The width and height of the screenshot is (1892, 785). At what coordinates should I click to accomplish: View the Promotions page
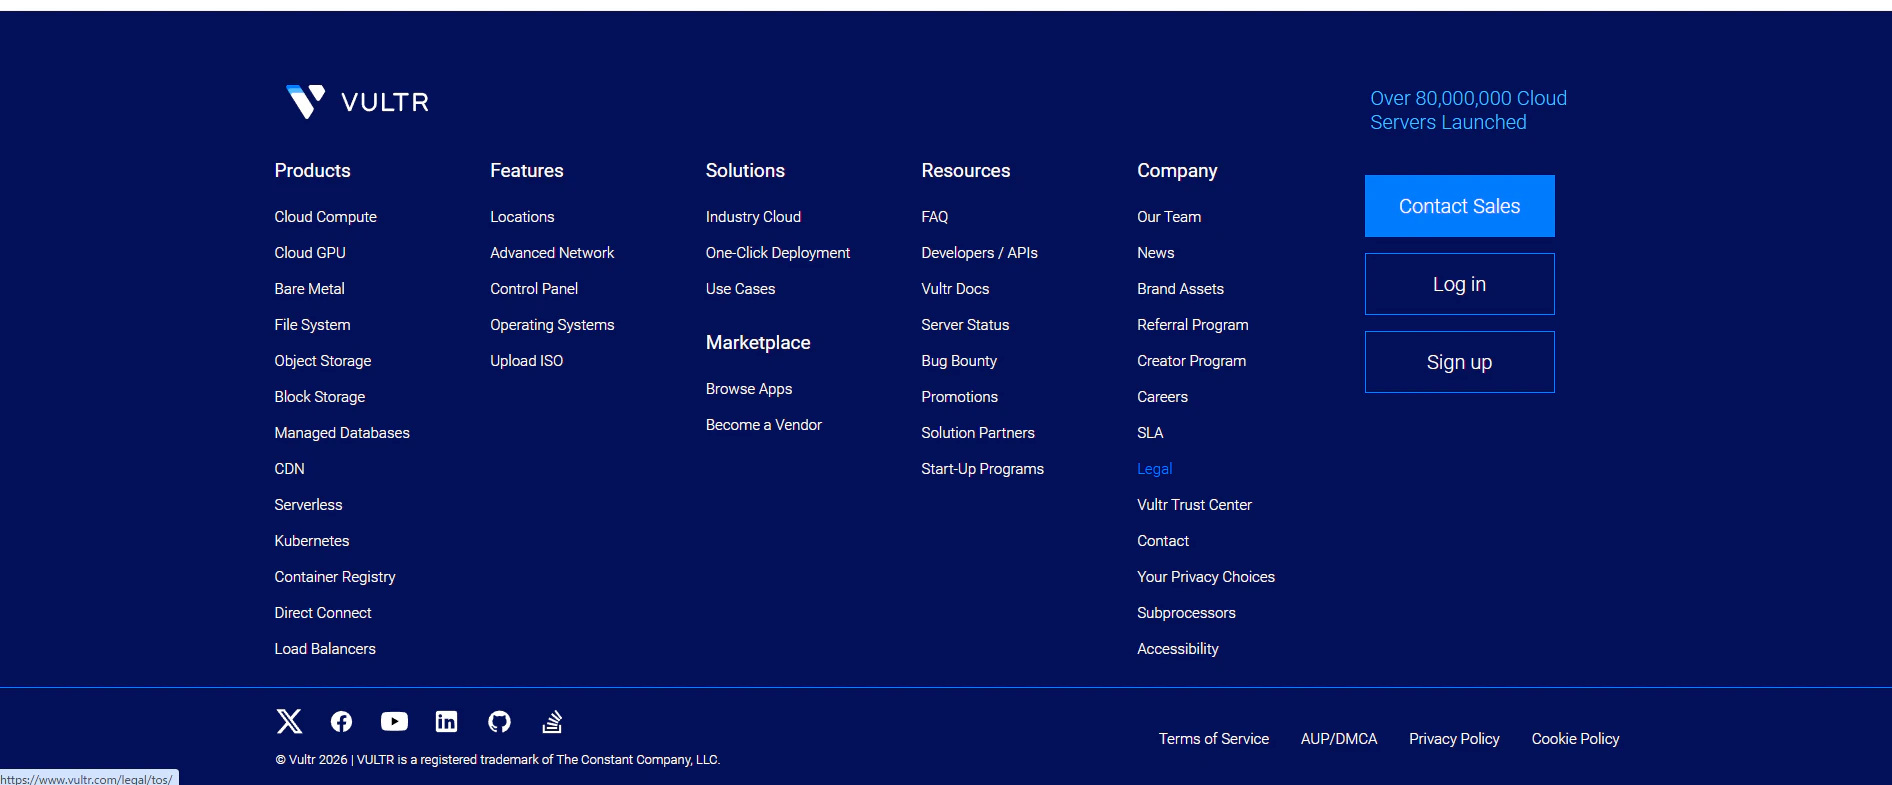(960, 397)
